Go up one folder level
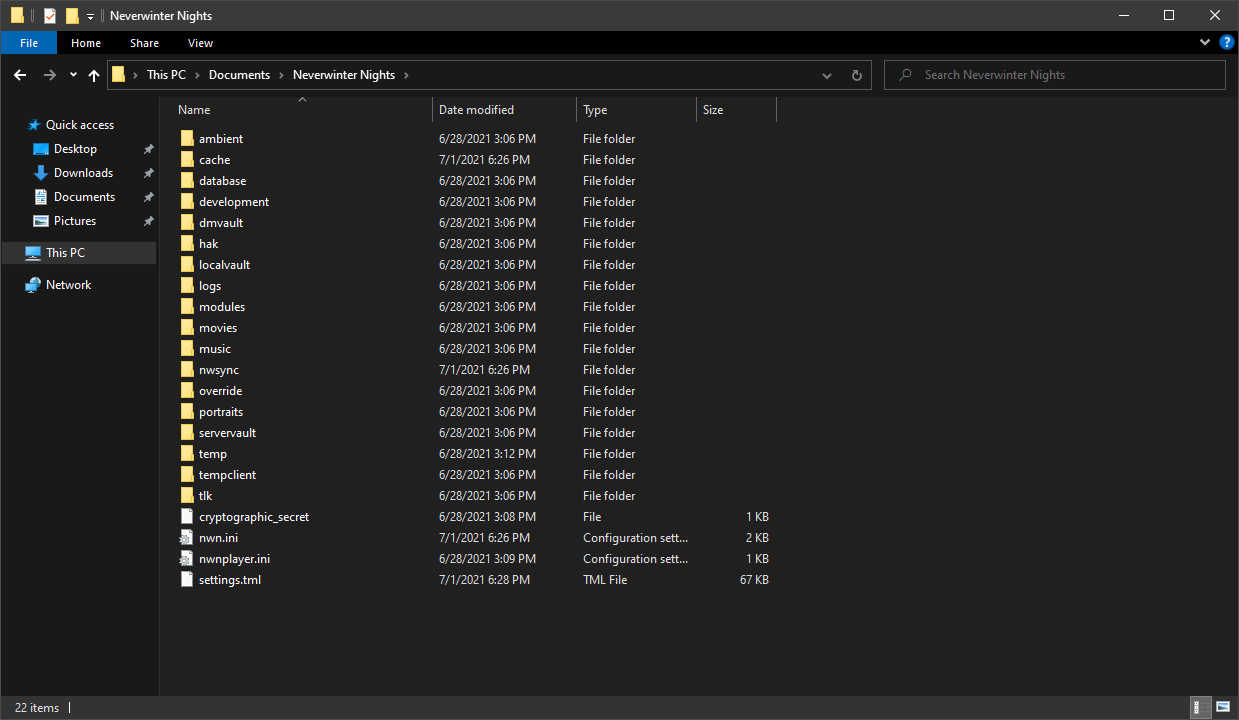Image resolution: width=1239 pixels, height=720 pixels. click(94, 75)
